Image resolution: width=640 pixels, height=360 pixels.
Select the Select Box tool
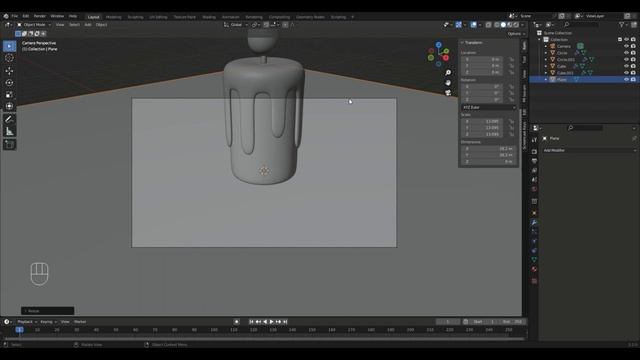[9, 46]
